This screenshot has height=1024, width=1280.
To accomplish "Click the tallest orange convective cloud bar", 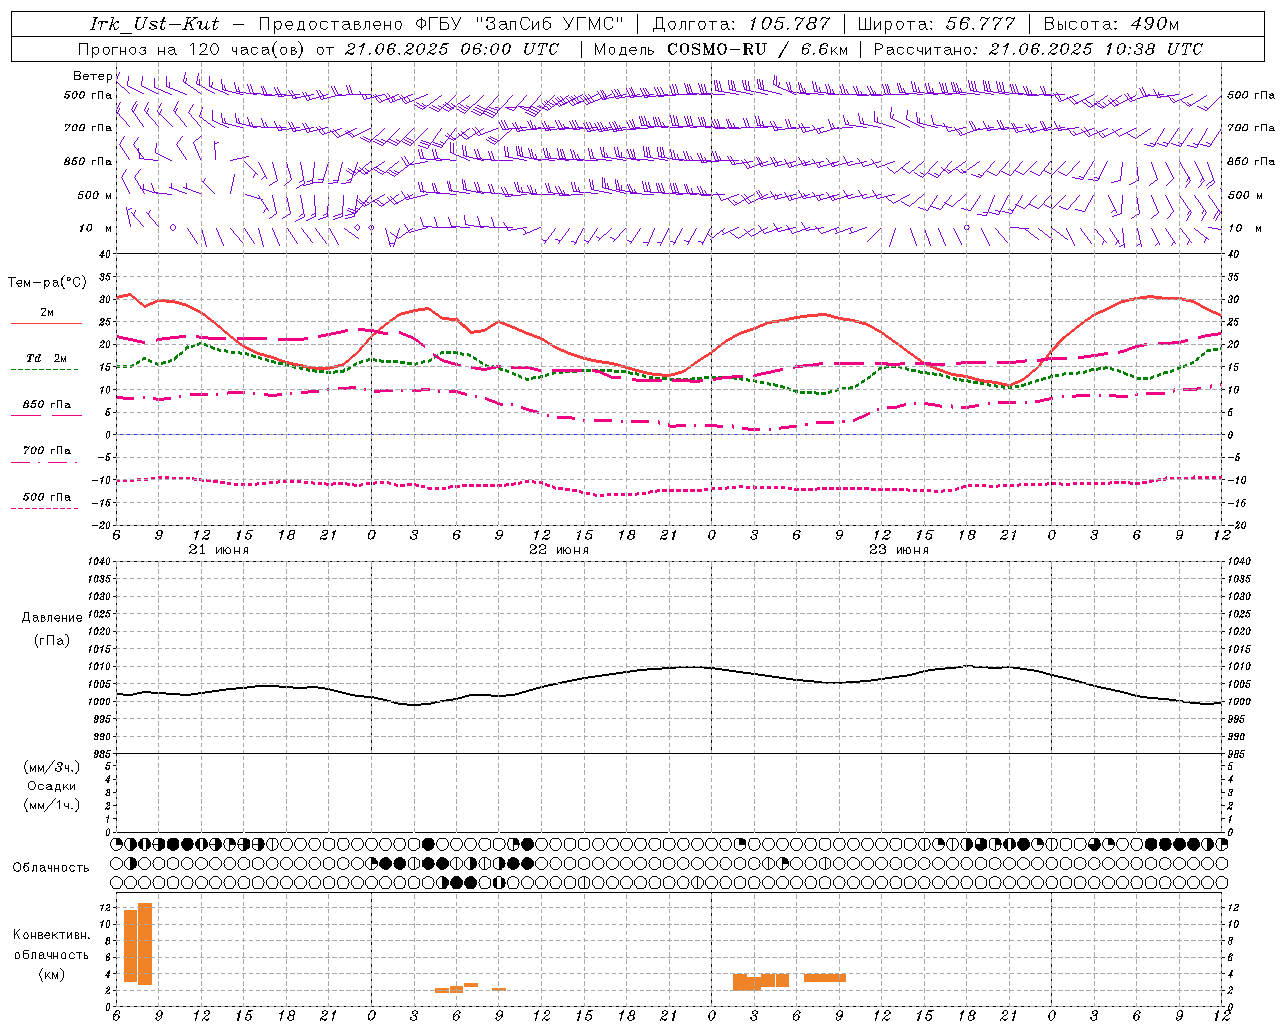I will click(x=145, y=944).
